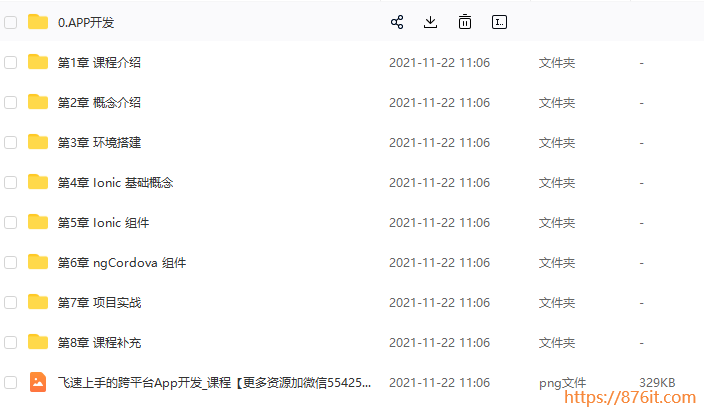
Task: Open the 第5章 Ionic 组件 folder
Action: (x=103, y=222)
